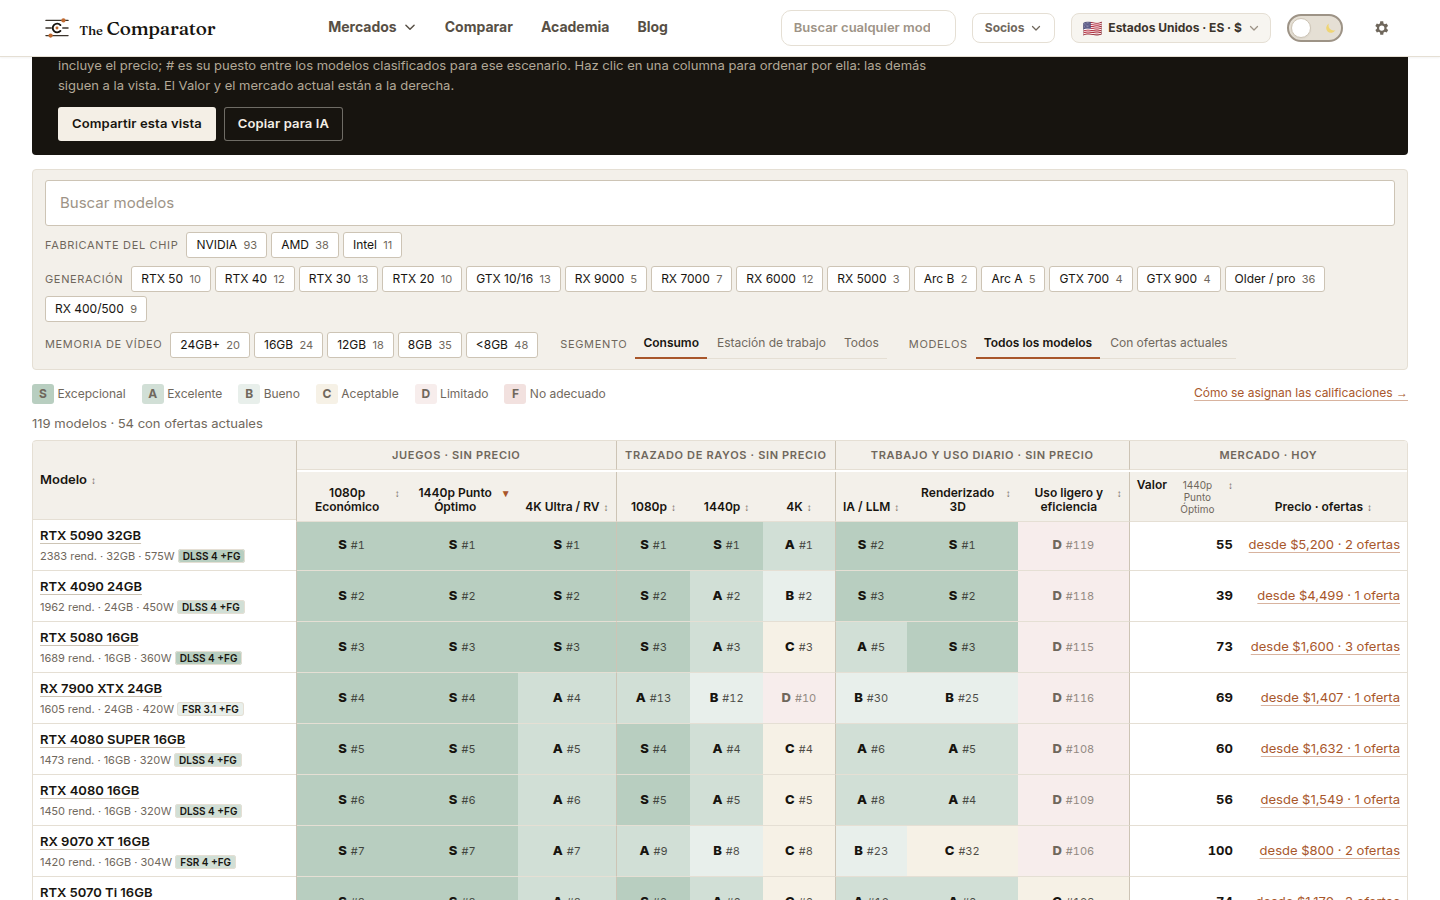
Task: Select the Con ofertas actuales tab
Action: tap(1168, 343)
